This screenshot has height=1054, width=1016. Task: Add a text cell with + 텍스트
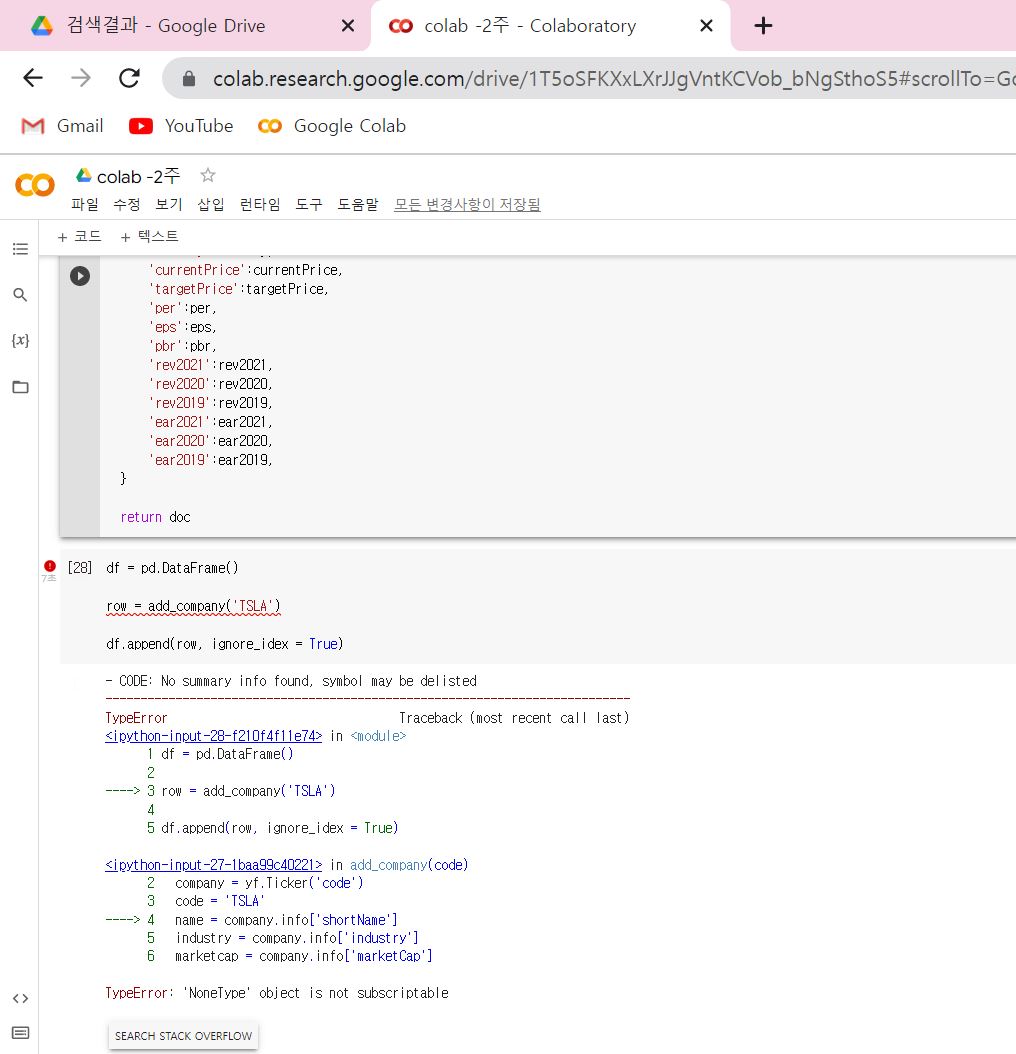pyautogui.click(x=149, y=237)
